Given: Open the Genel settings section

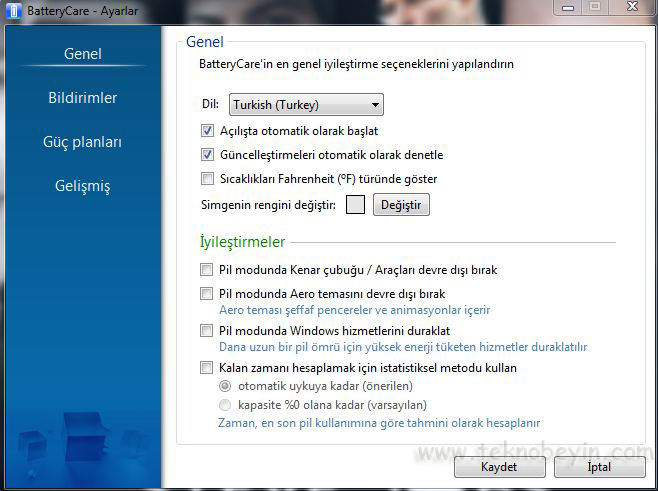Looking at the screenshot, I should [x=83, y=54].
